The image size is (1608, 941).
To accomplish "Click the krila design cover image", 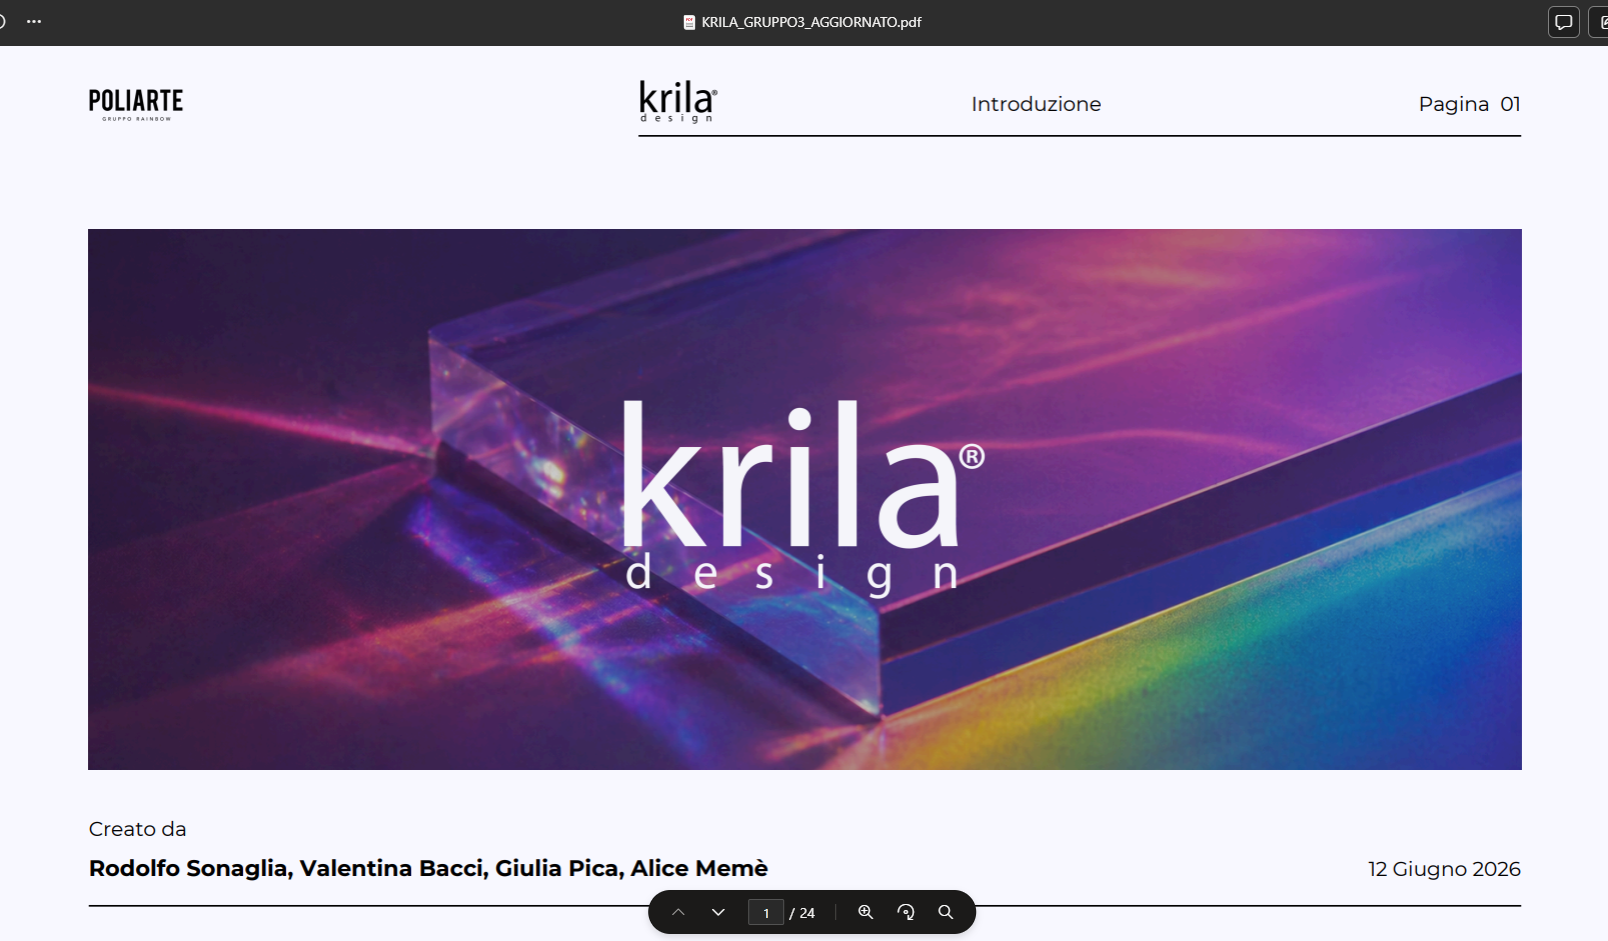I will 805,499.
